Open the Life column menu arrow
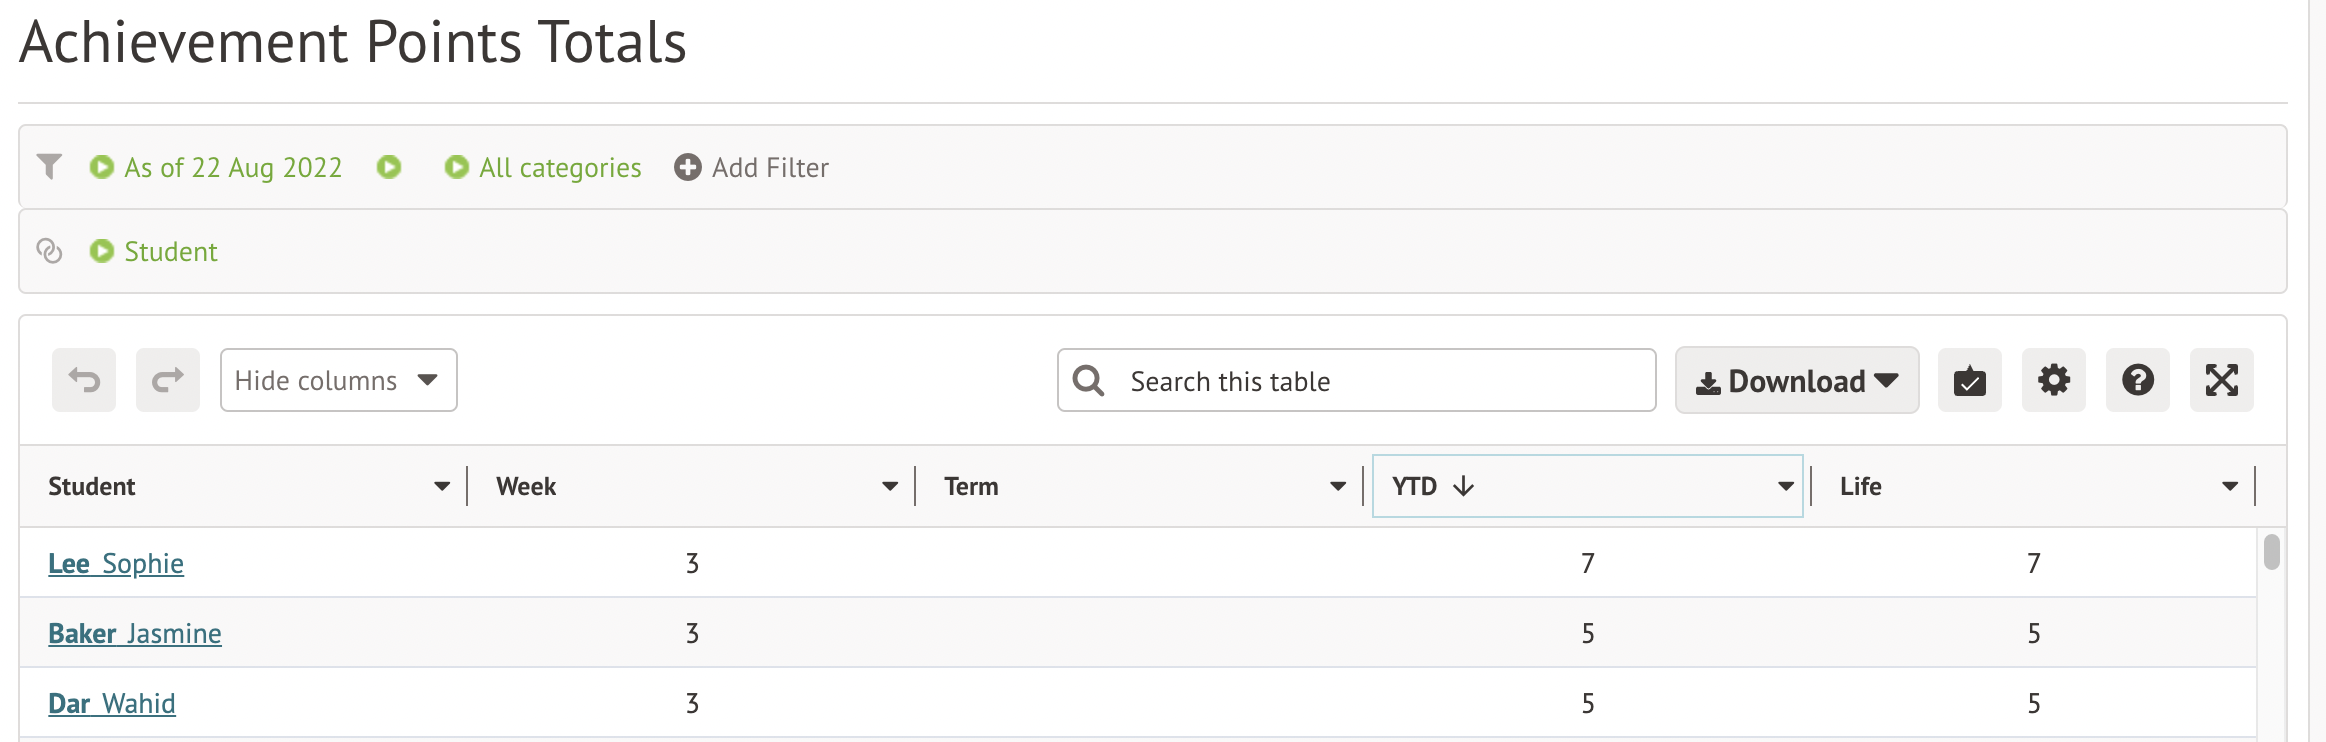 coord(2230,486)
